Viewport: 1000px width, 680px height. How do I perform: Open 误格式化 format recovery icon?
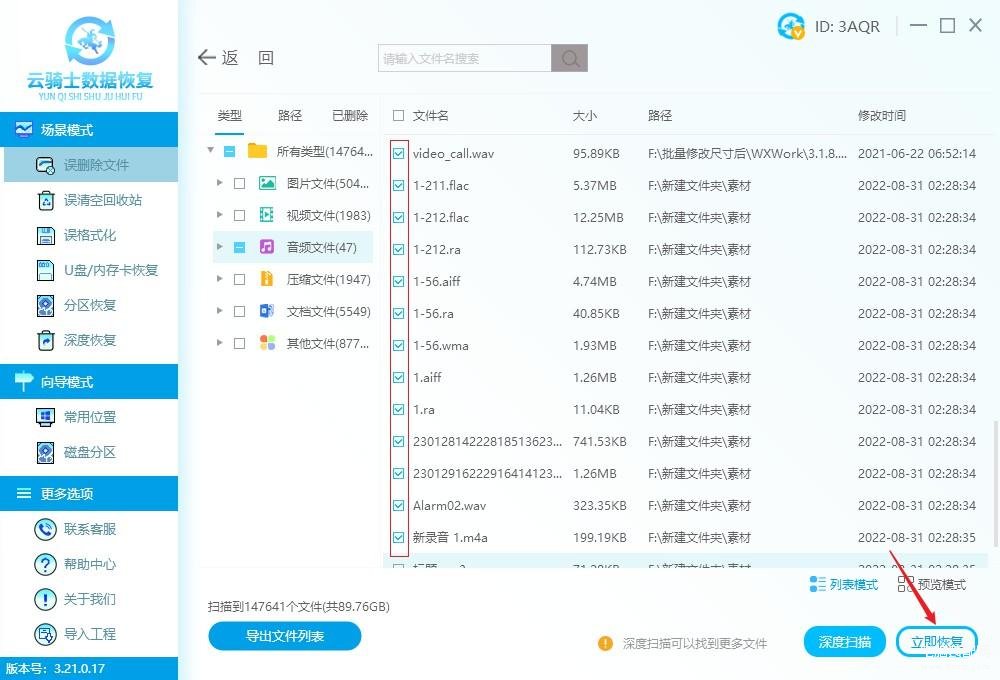(x=46, y=235)
